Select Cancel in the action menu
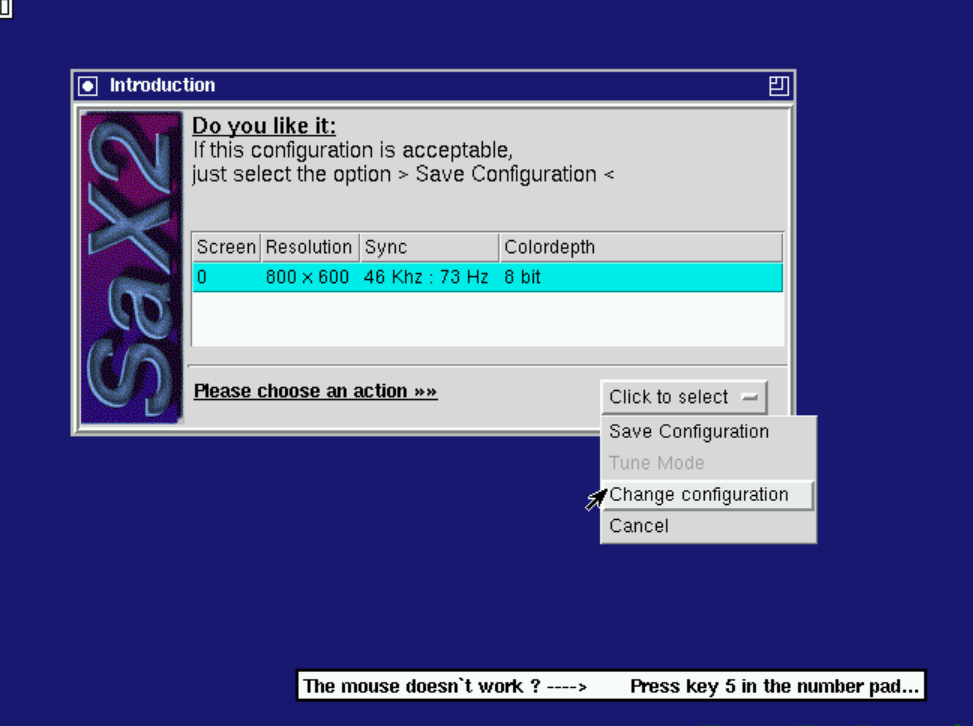This screenshot has height=726, width=973. tap(708, 526)
